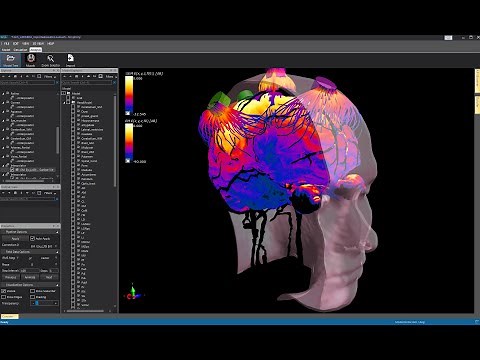Open the Edit menu
Viewport: 480px width, 360px height.
point(15,44)
